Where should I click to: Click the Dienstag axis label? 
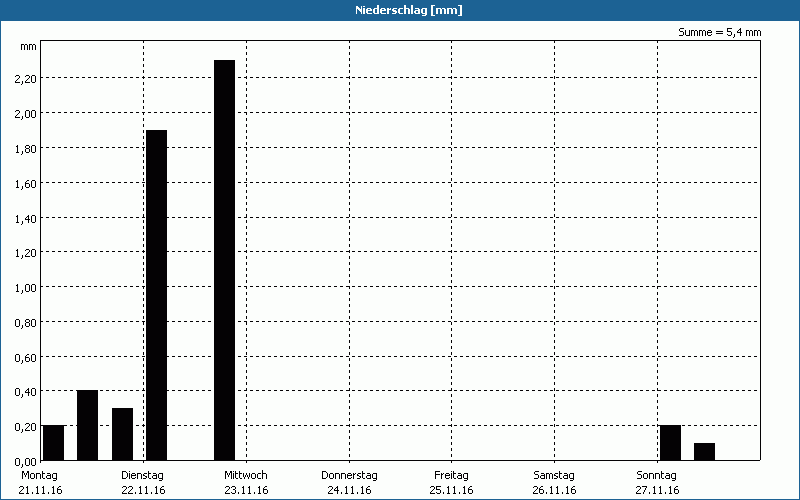pyautogui.click(x=142, y=475)
